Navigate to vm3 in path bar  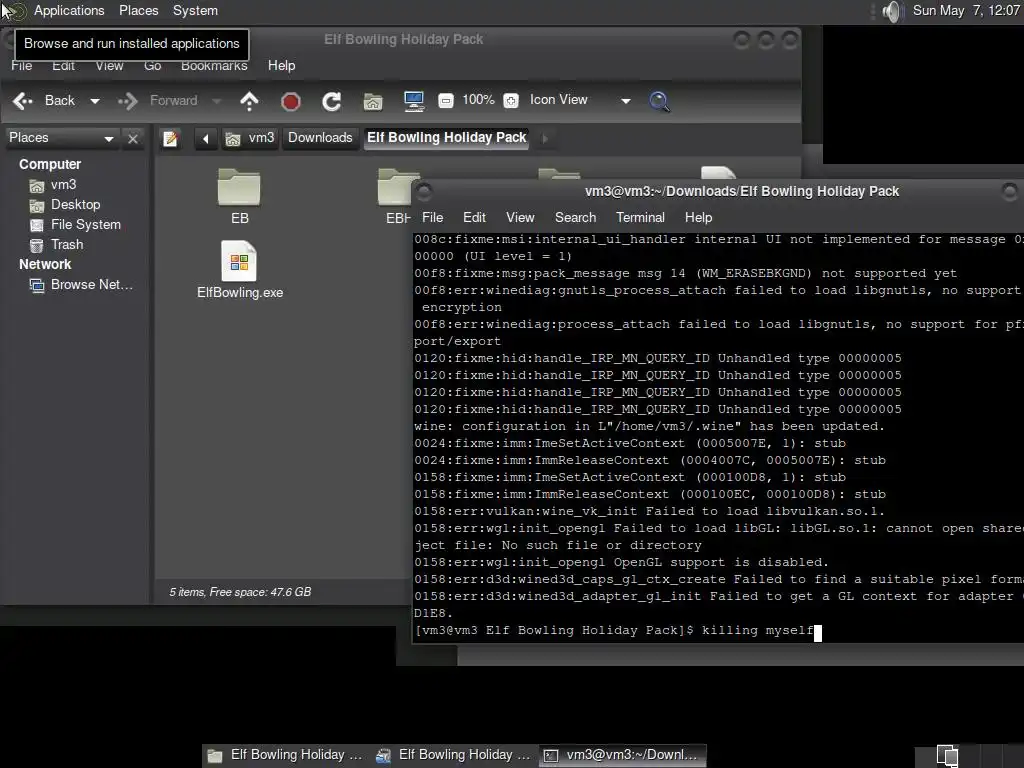tap(250, 138)
